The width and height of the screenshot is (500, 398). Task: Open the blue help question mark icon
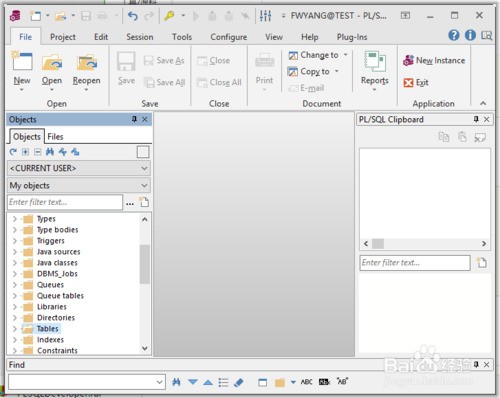(454, 35)
